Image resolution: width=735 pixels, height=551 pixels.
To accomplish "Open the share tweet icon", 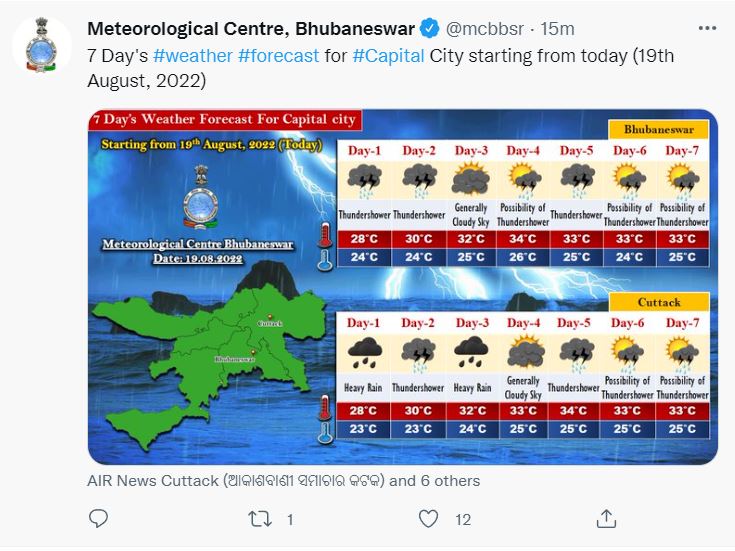I will pos(606,519).
